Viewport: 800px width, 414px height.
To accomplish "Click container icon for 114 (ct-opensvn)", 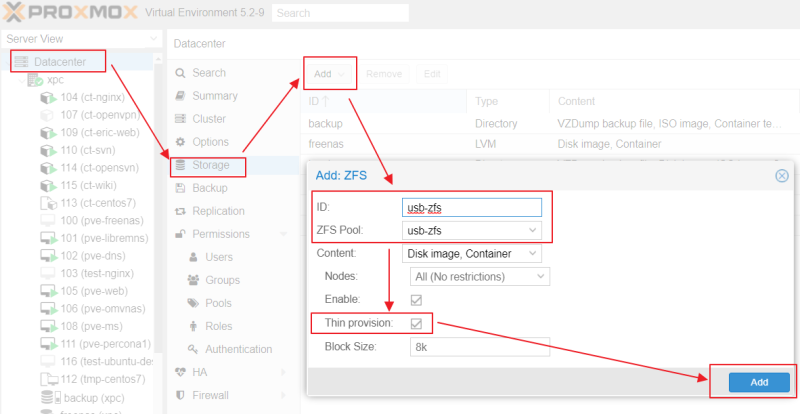I will [x=48, y=168].
